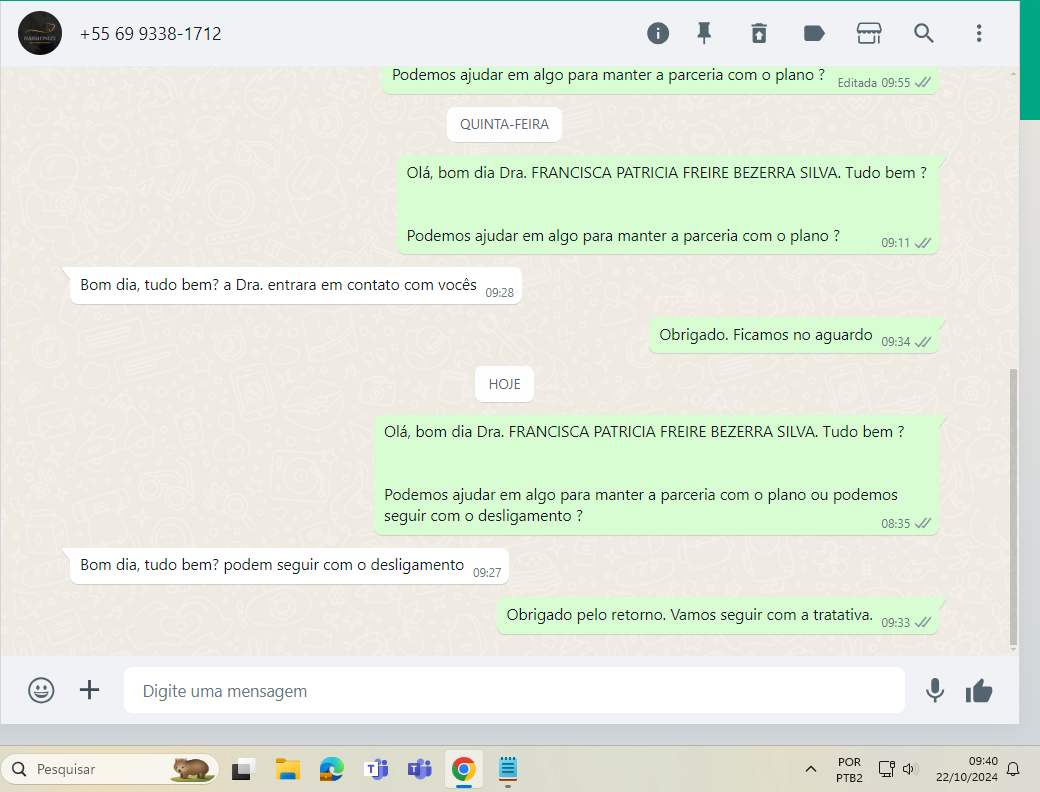Open the contact profile picture
The height and width of the screenshot is (792, 1040).
click(x=40, y=33)
